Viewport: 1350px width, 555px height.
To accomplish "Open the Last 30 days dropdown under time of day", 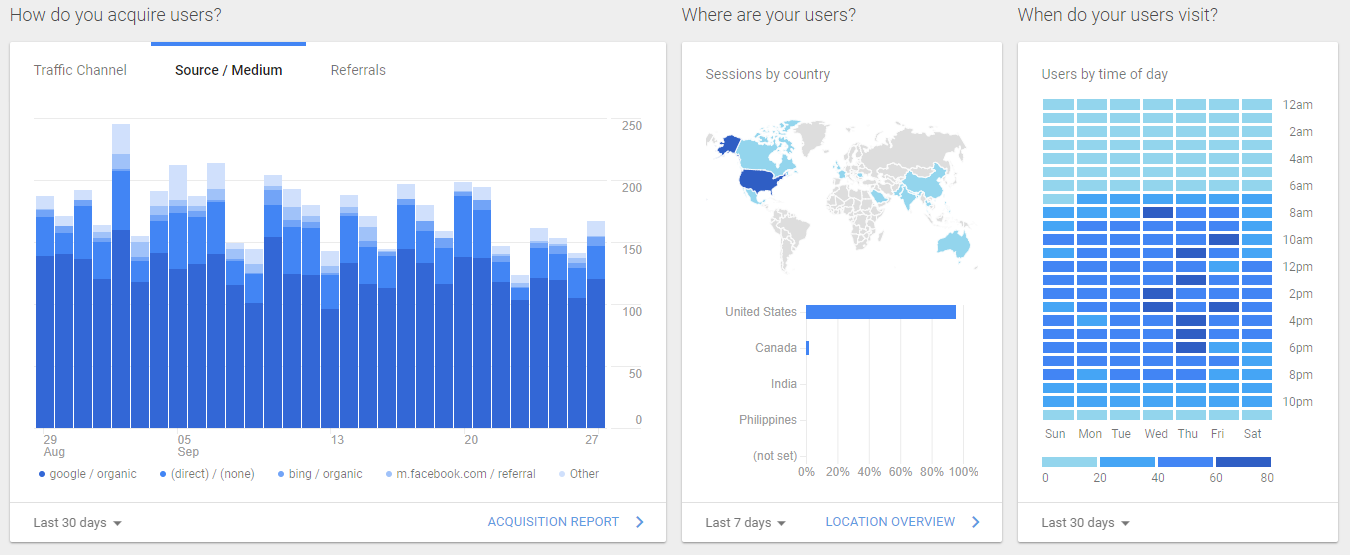I will 1085,523.
